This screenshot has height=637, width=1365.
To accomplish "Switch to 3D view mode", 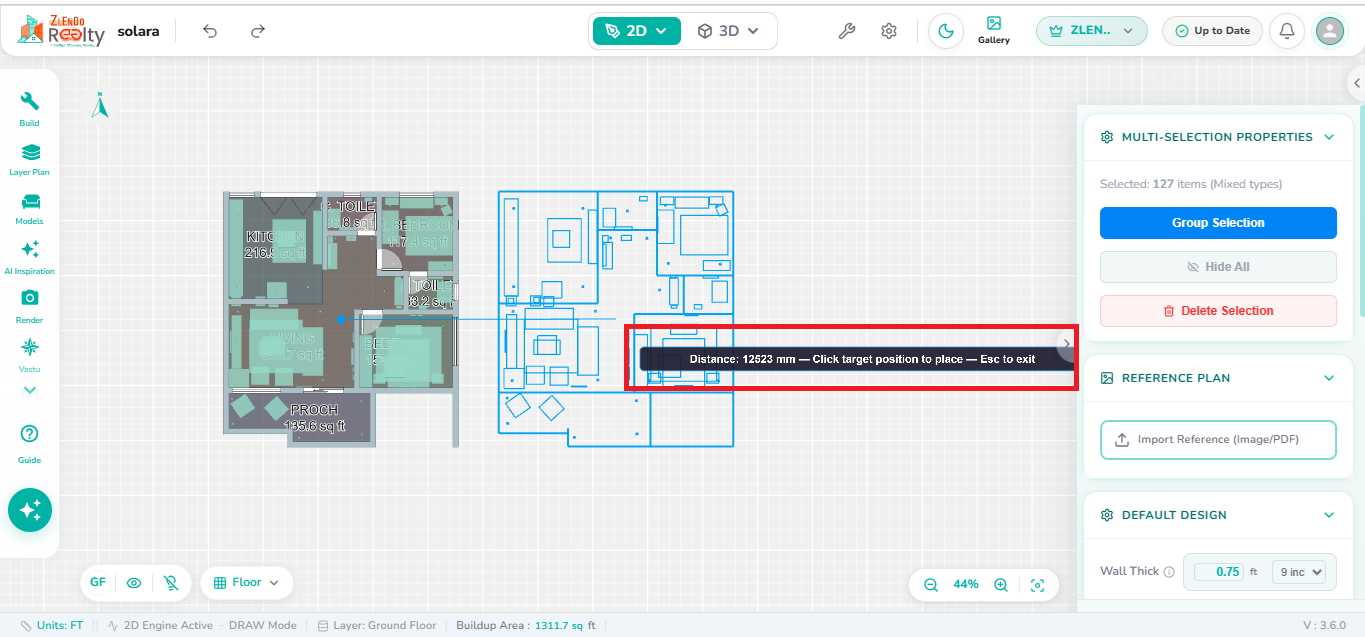I will pyautogui.click(x=728, y=31).
